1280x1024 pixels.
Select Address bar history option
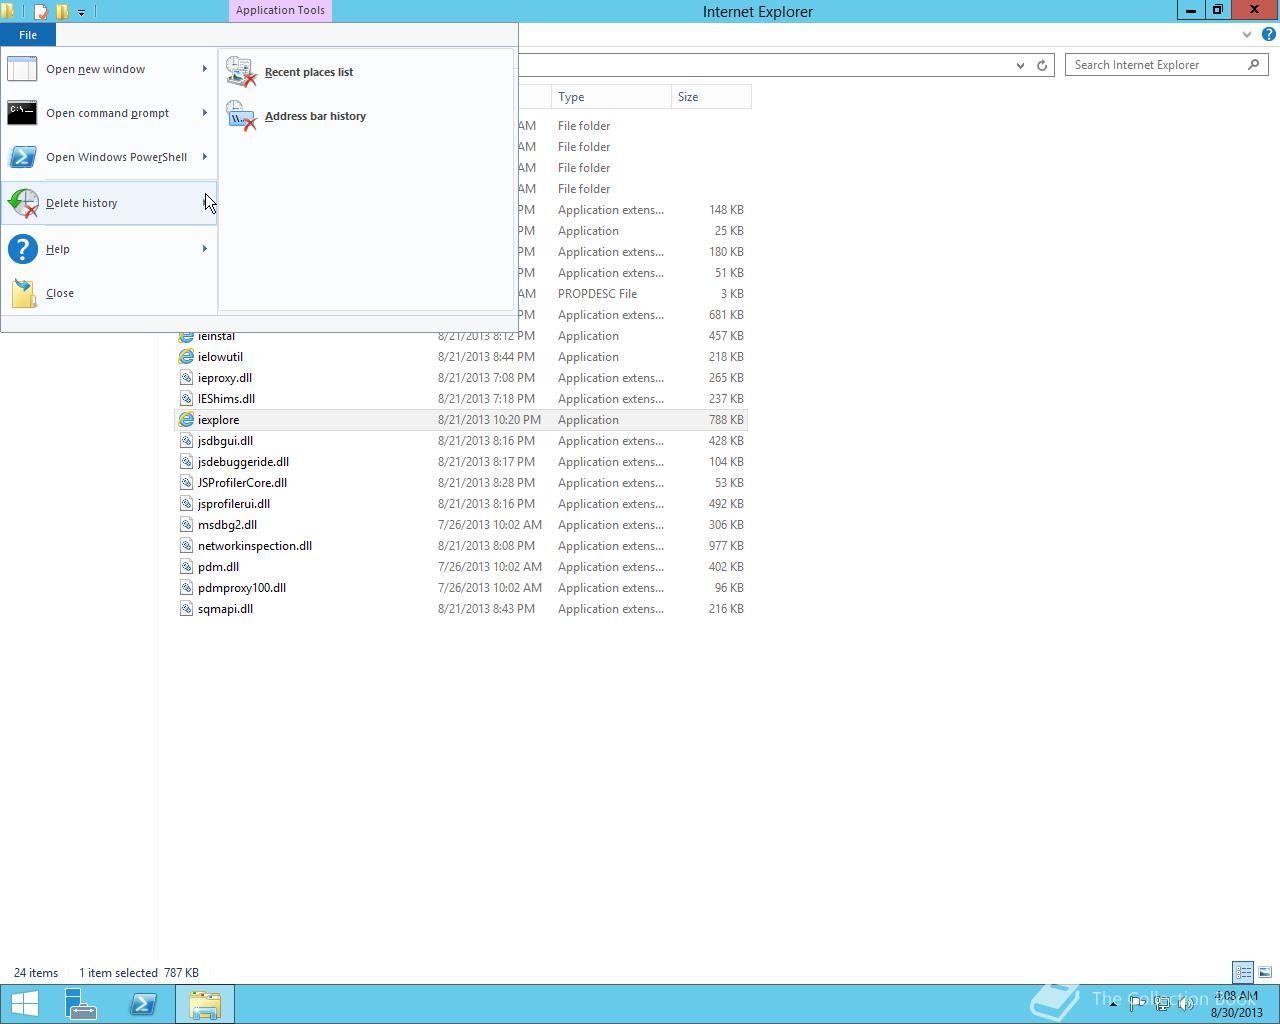tap(366, 116)
